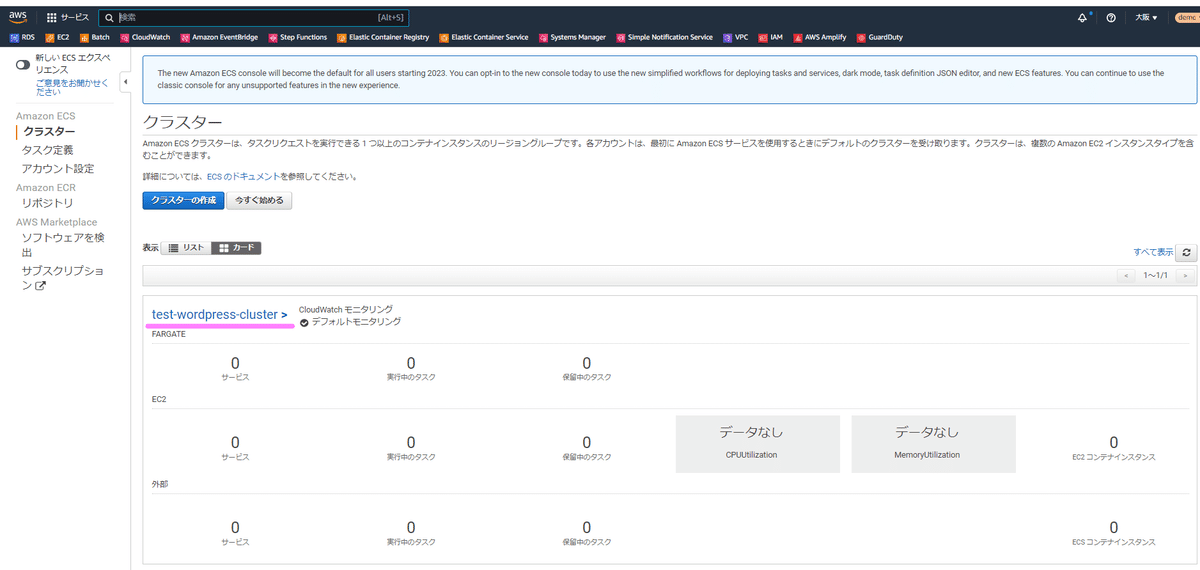This screenshot has height=570, width=1200.
Task: Click デフォルトモニタリング check icon
Action: 304,322
